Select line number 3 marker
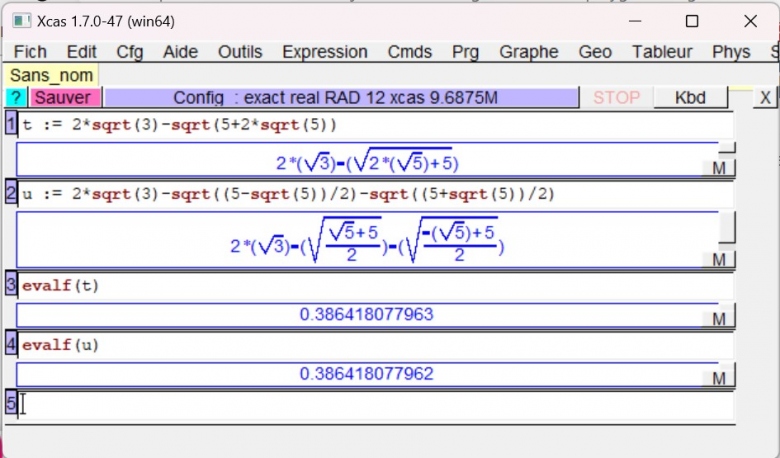780x458 pixels. [x=11, y=285]
